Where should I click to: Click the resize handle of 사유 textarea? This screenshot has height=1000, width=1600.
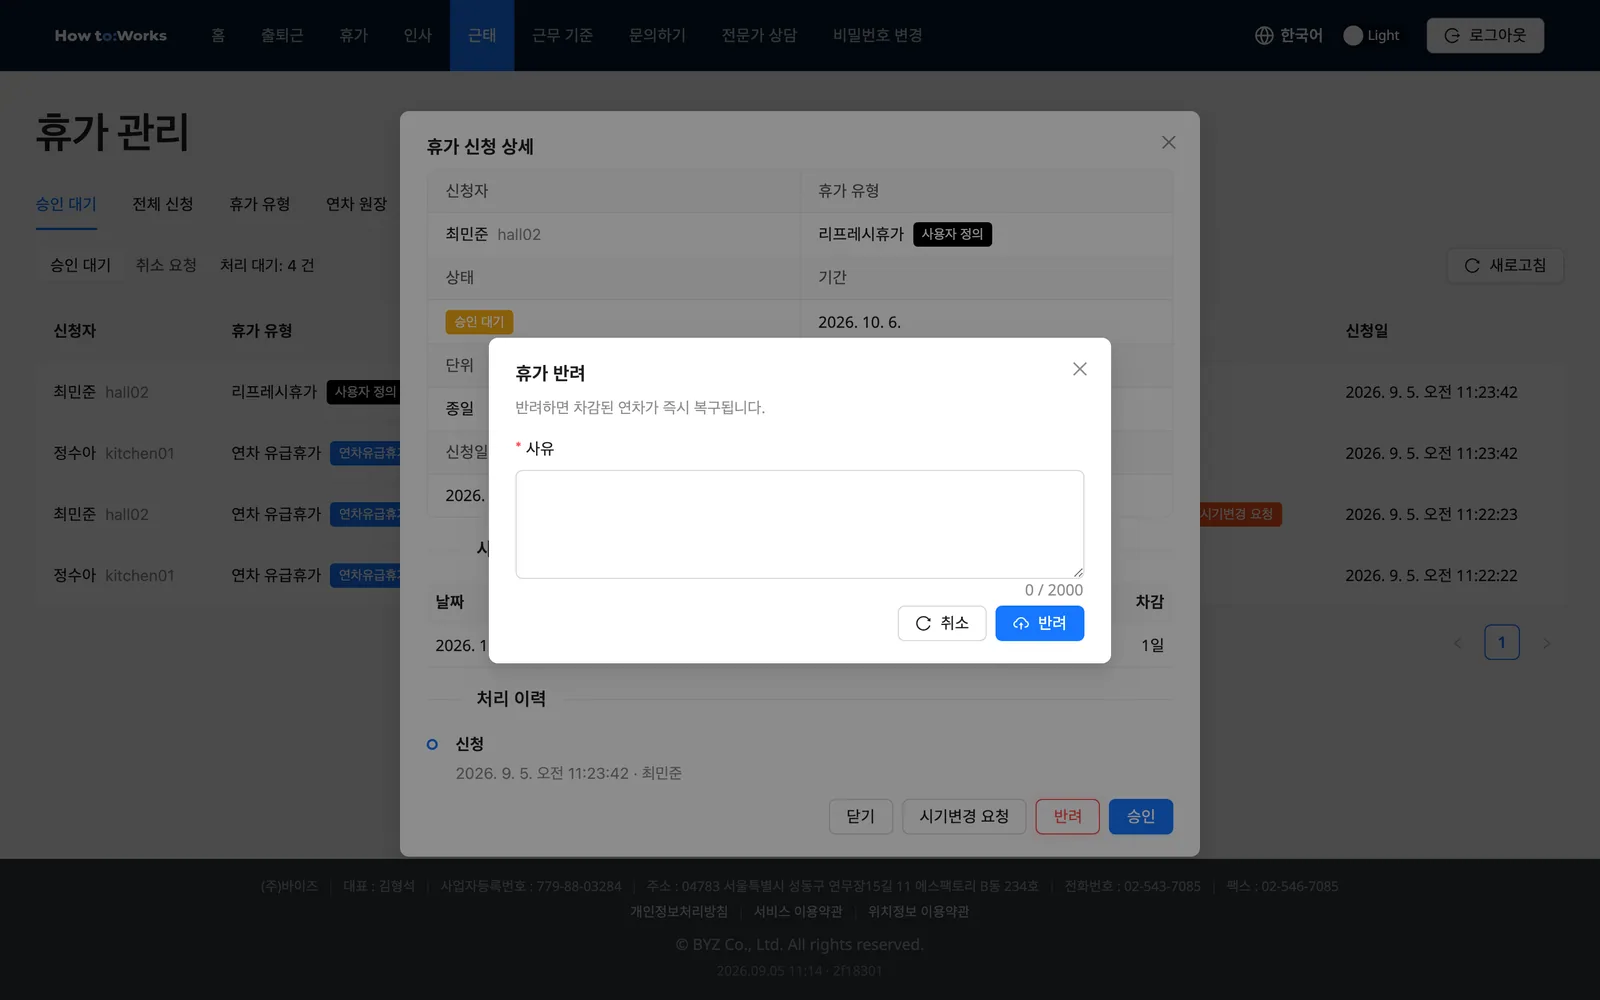(1078, 572)
